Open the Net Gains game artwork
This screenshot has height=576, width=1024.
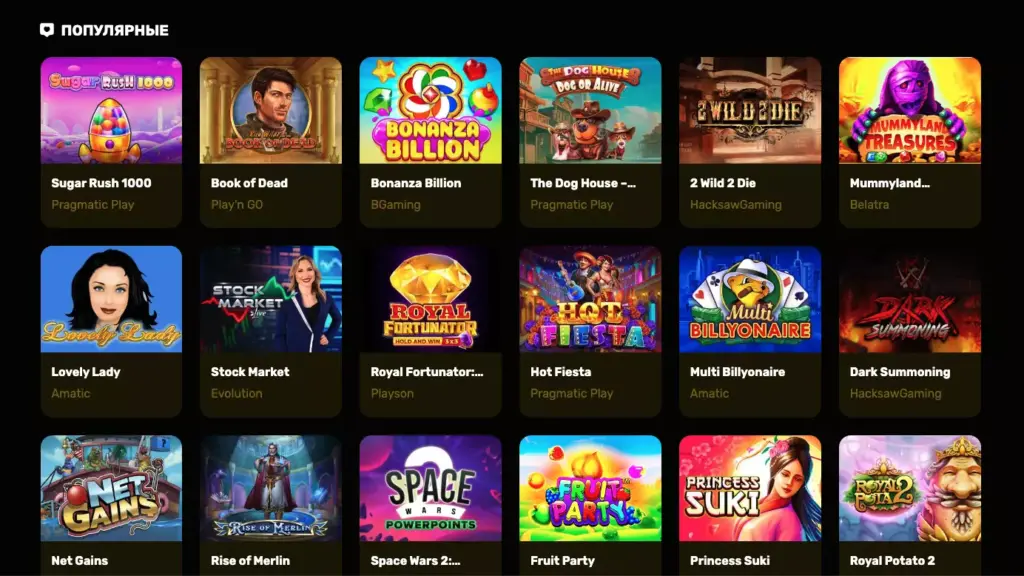tap(111, 488)
